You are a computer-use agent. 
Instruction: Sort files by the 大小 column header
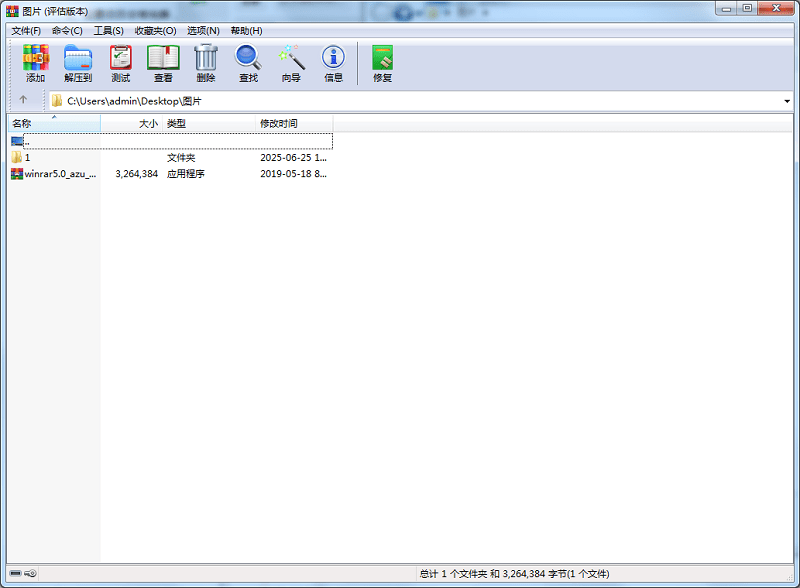click(x=148, y=123)
